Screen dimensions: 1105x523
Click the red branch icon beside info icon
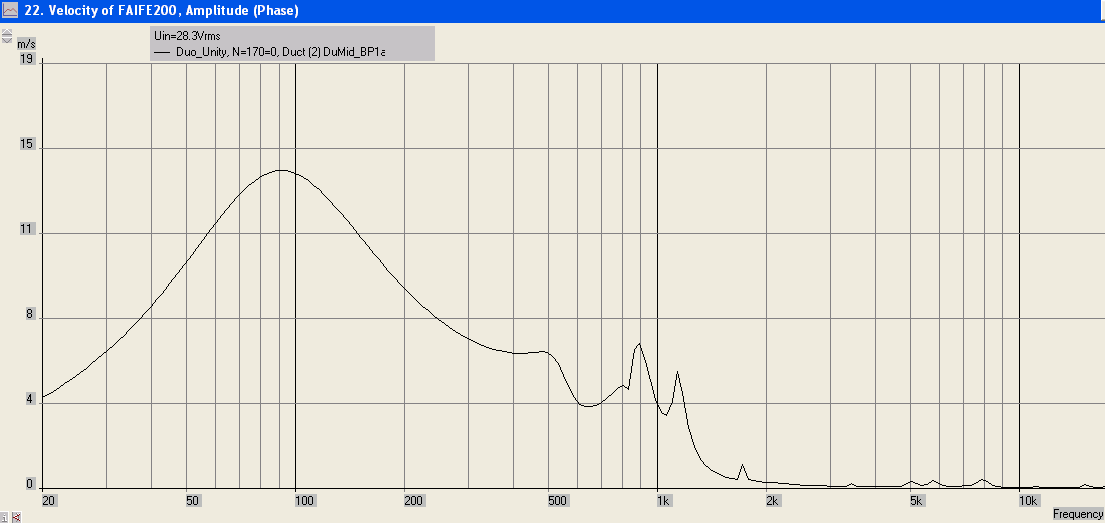pos(16,517)
